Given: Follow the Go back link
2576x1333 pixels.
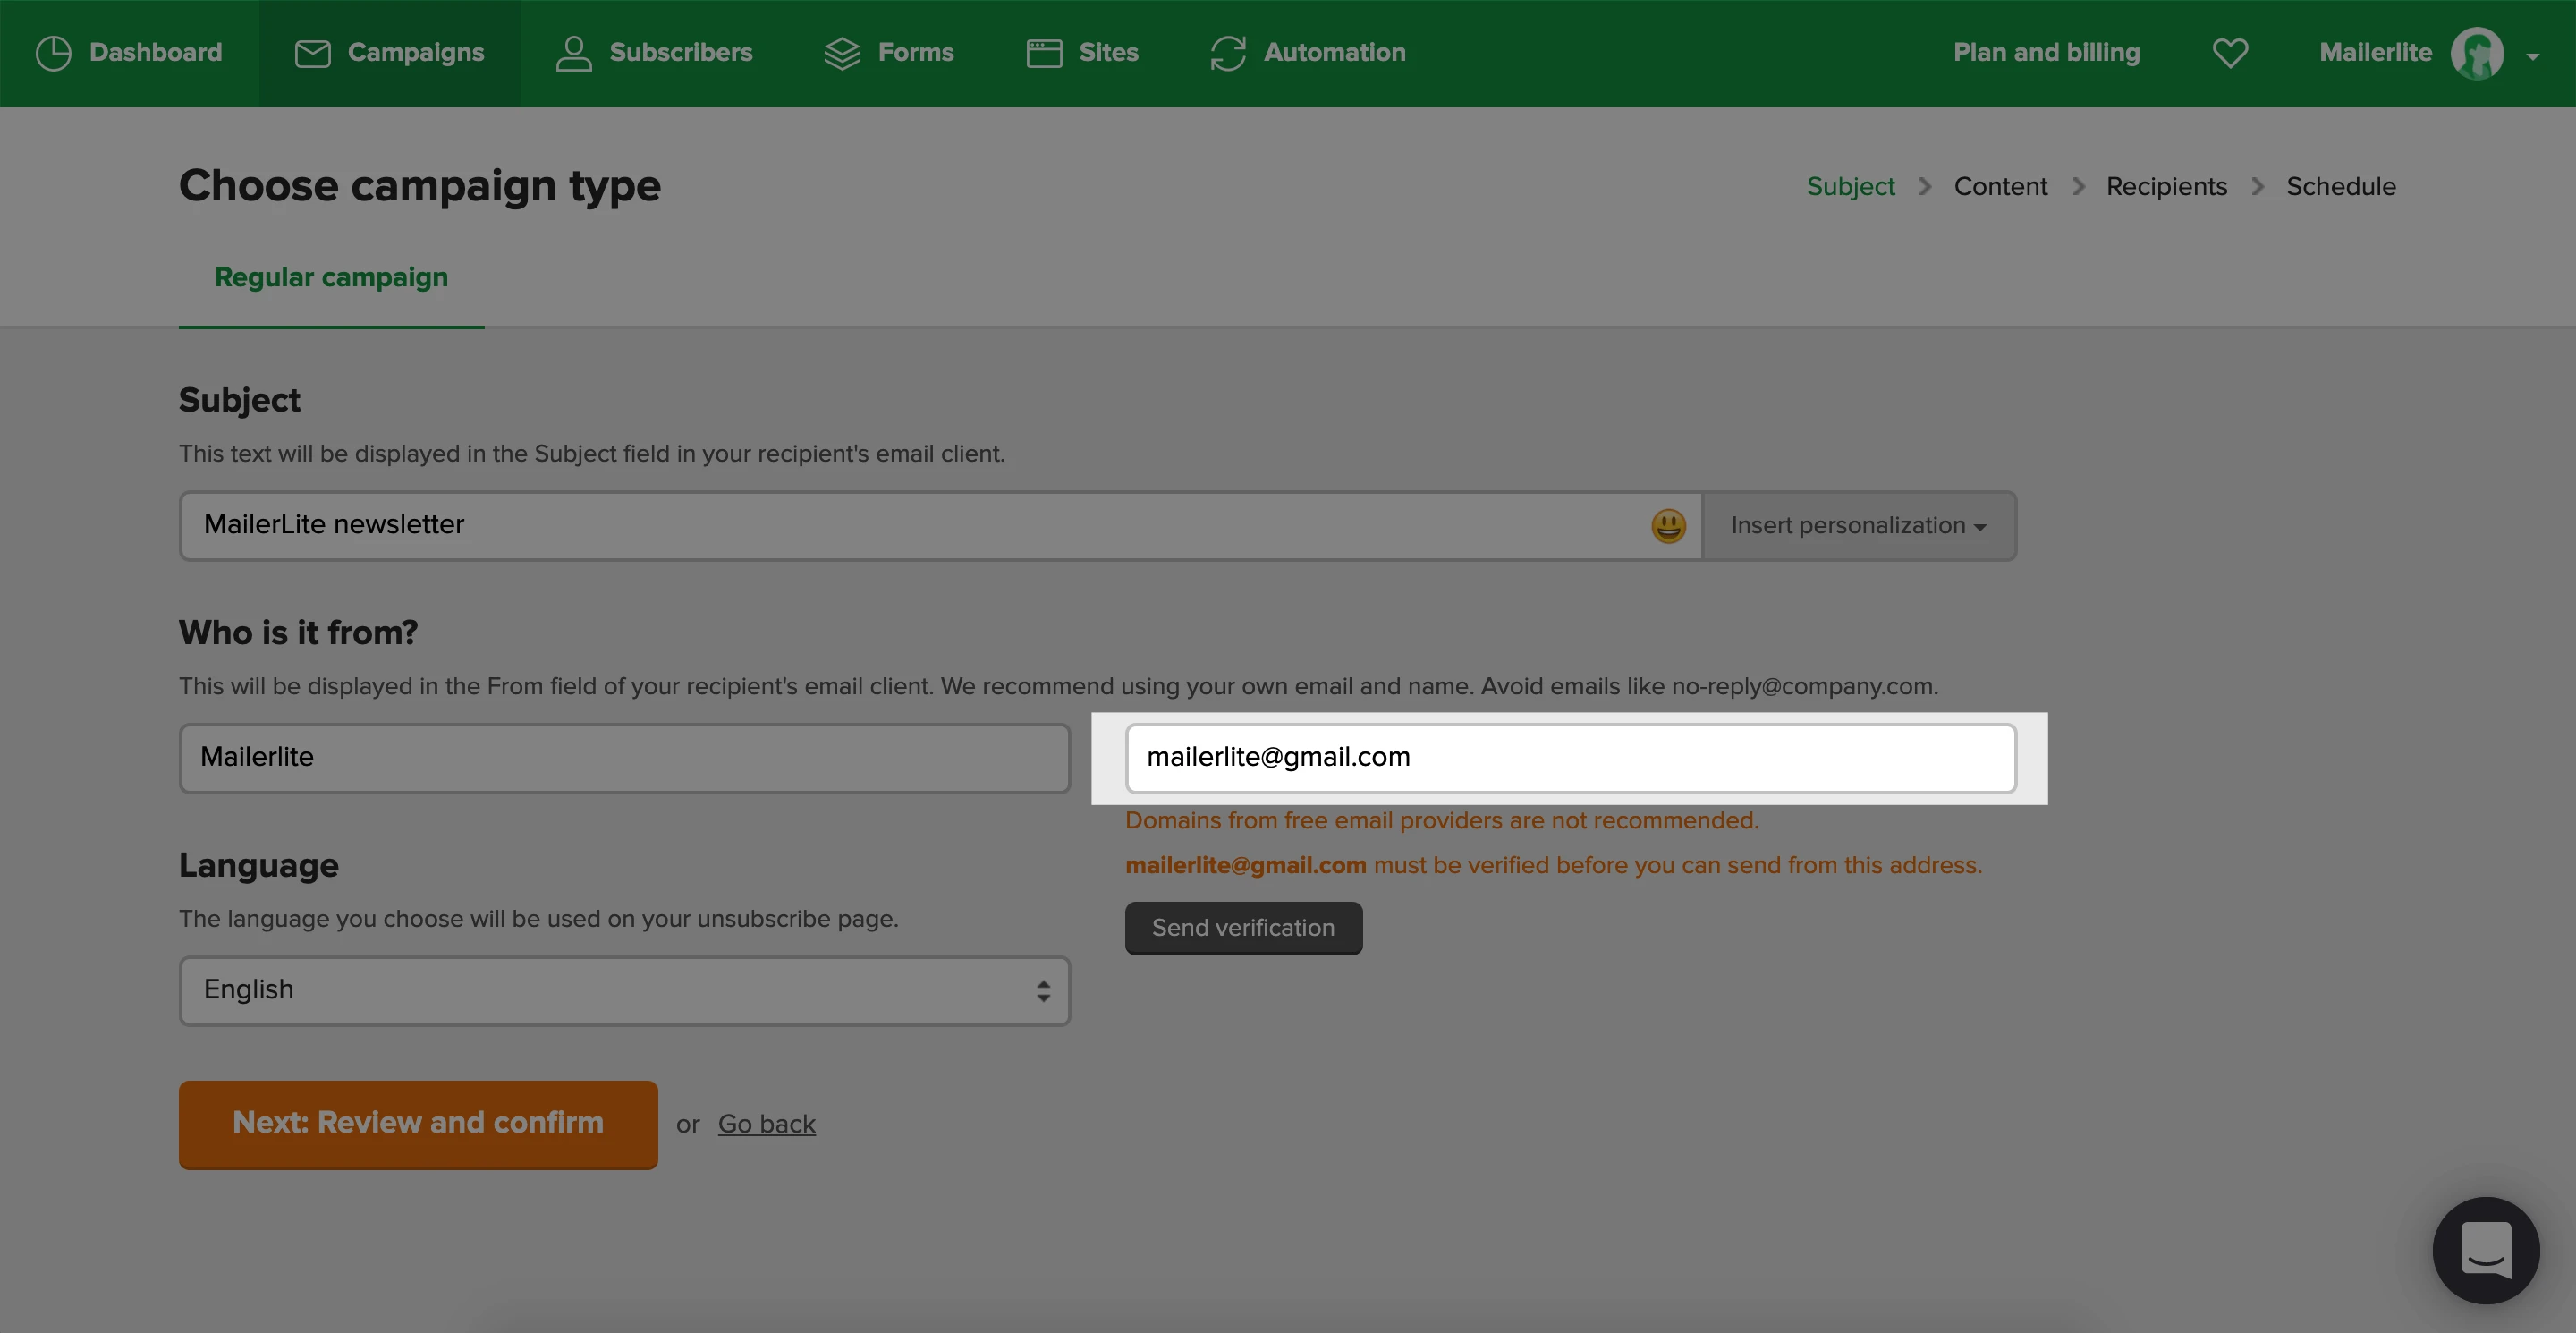Looking at the screenshot, I should tap(766, 1124).
